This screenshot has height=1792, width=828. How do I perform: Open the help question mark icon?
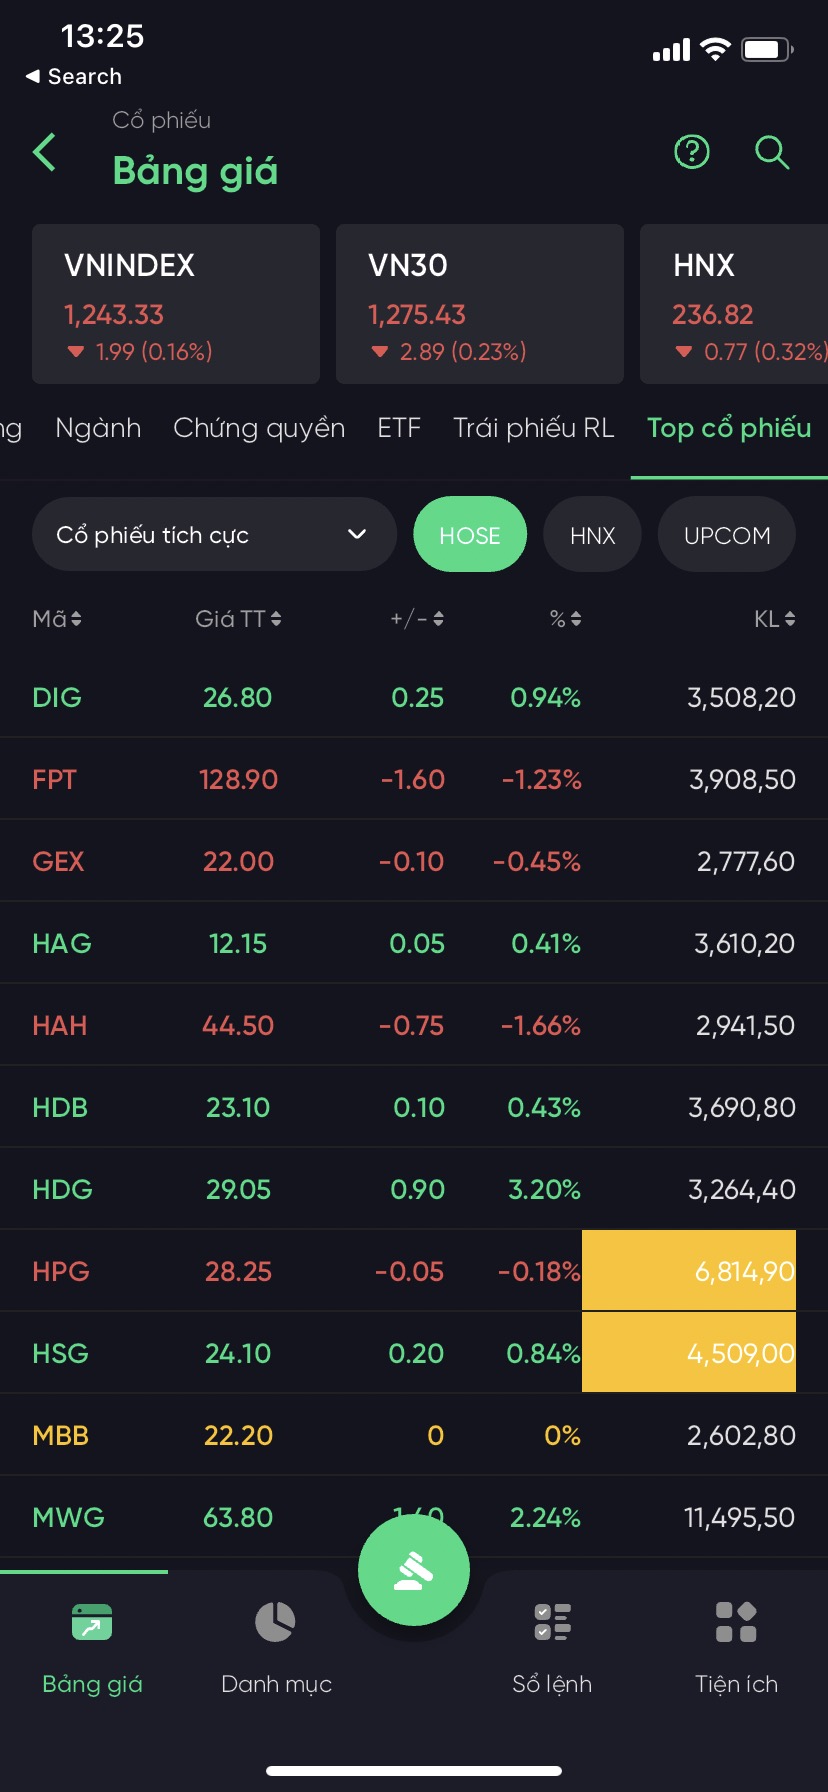click(x=691, y=152)
